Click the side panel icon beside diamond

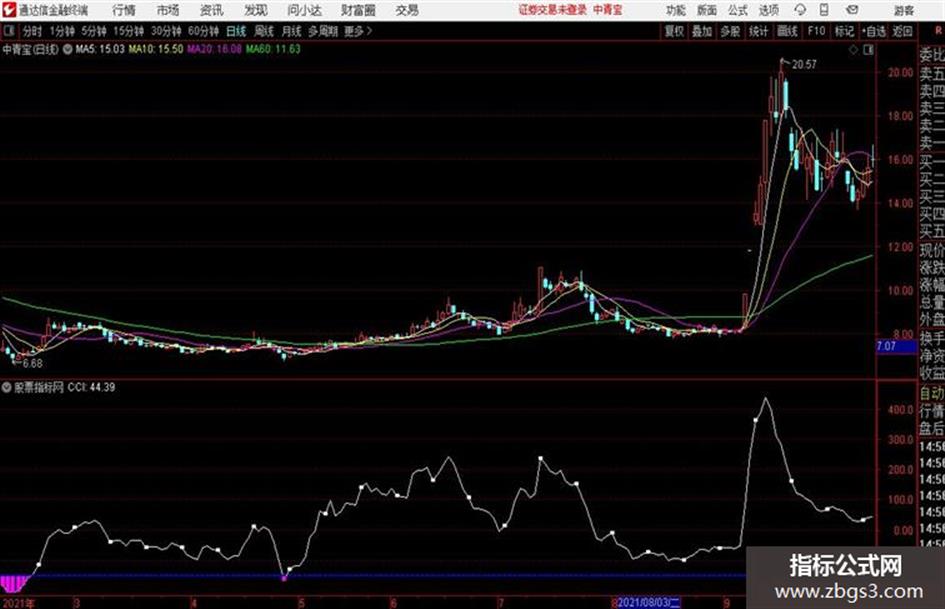pyautogui.click(x=868, y=50)
